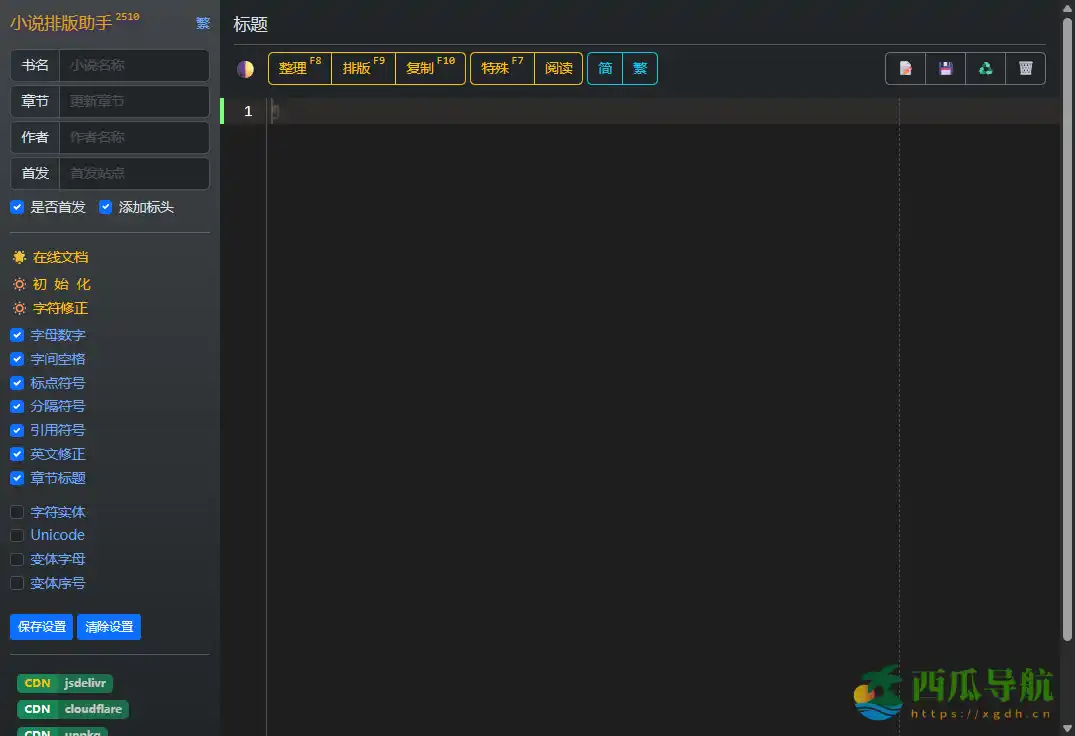Click the trash bin clear icon
1075x736 pixels.
pos(1025,69)
